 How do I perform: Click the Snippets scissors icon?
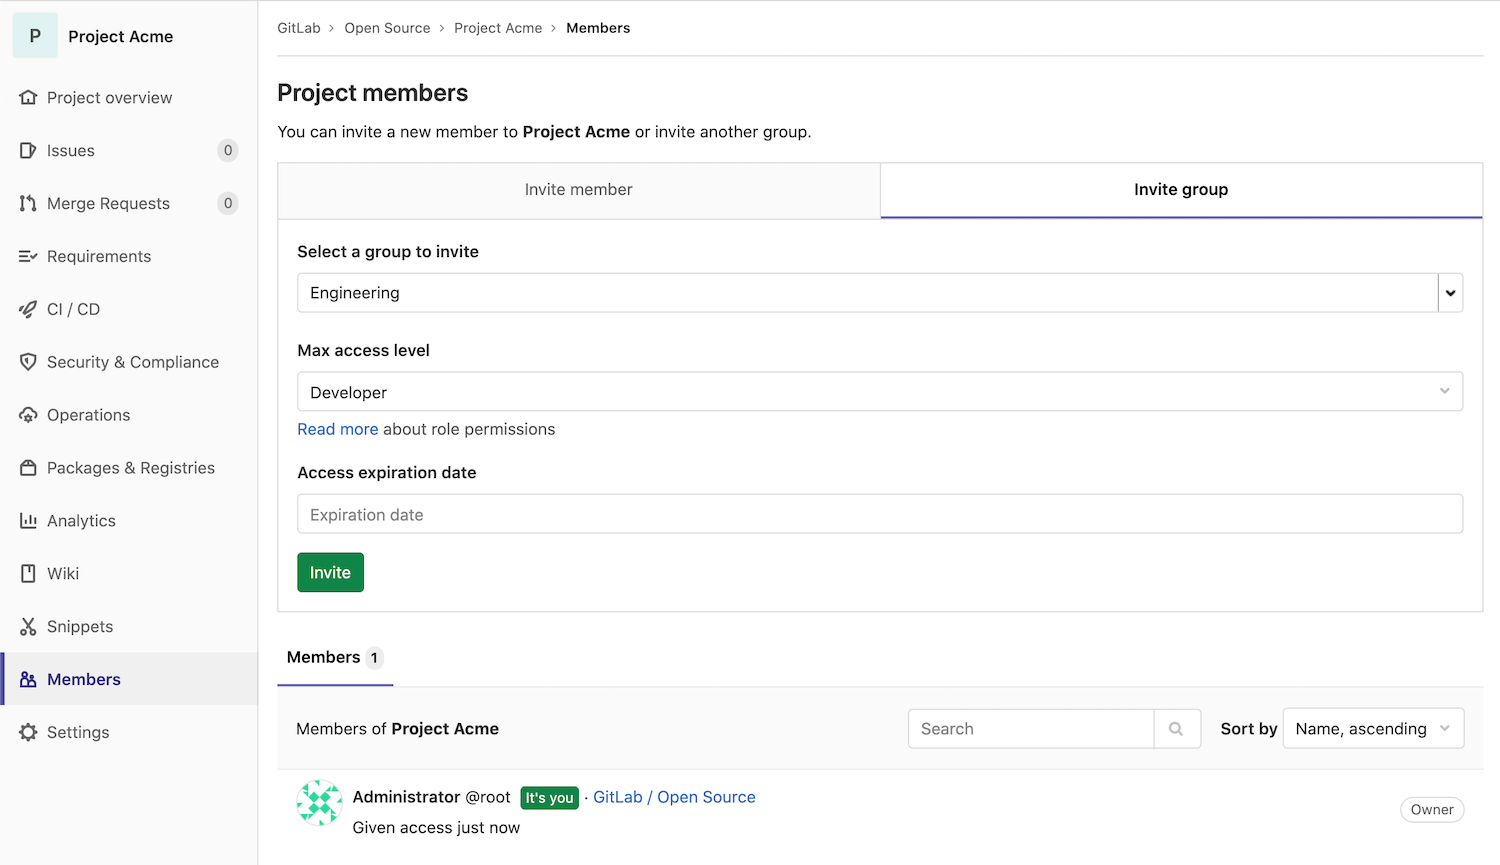28,627
